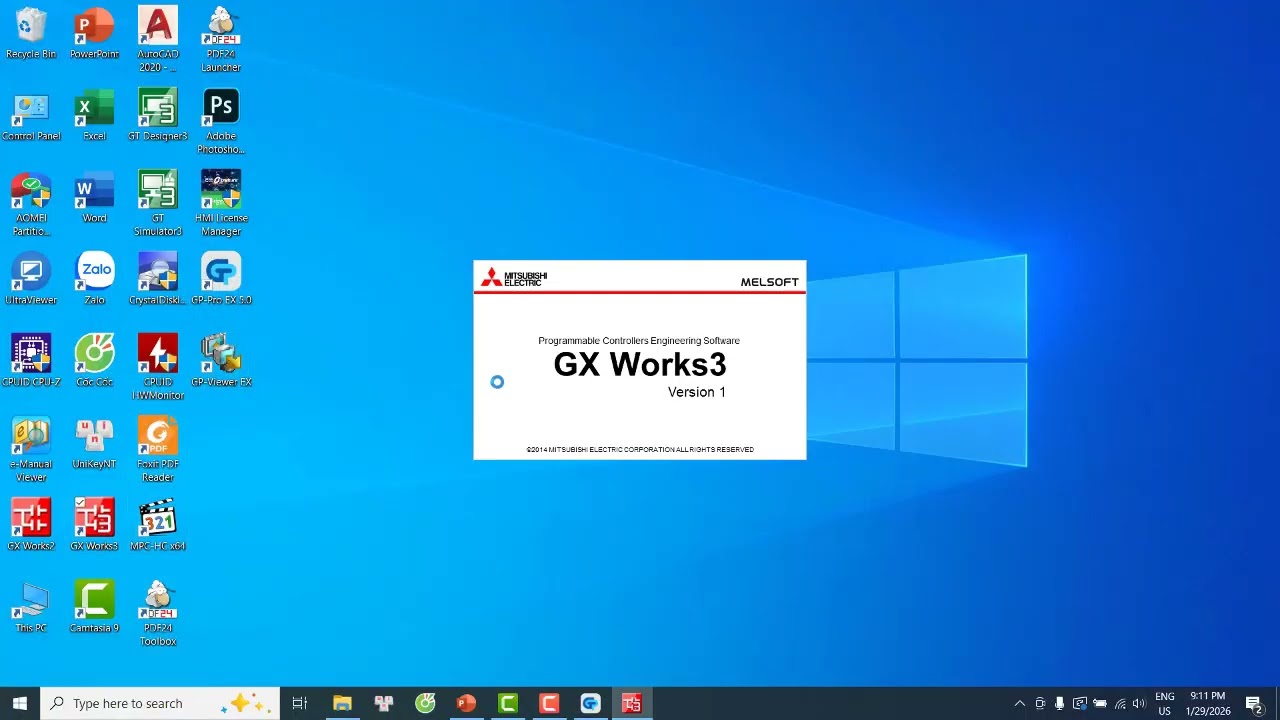Select the Excel desktop shortcut
The image size is (1280, 720).
click(94, 115)
